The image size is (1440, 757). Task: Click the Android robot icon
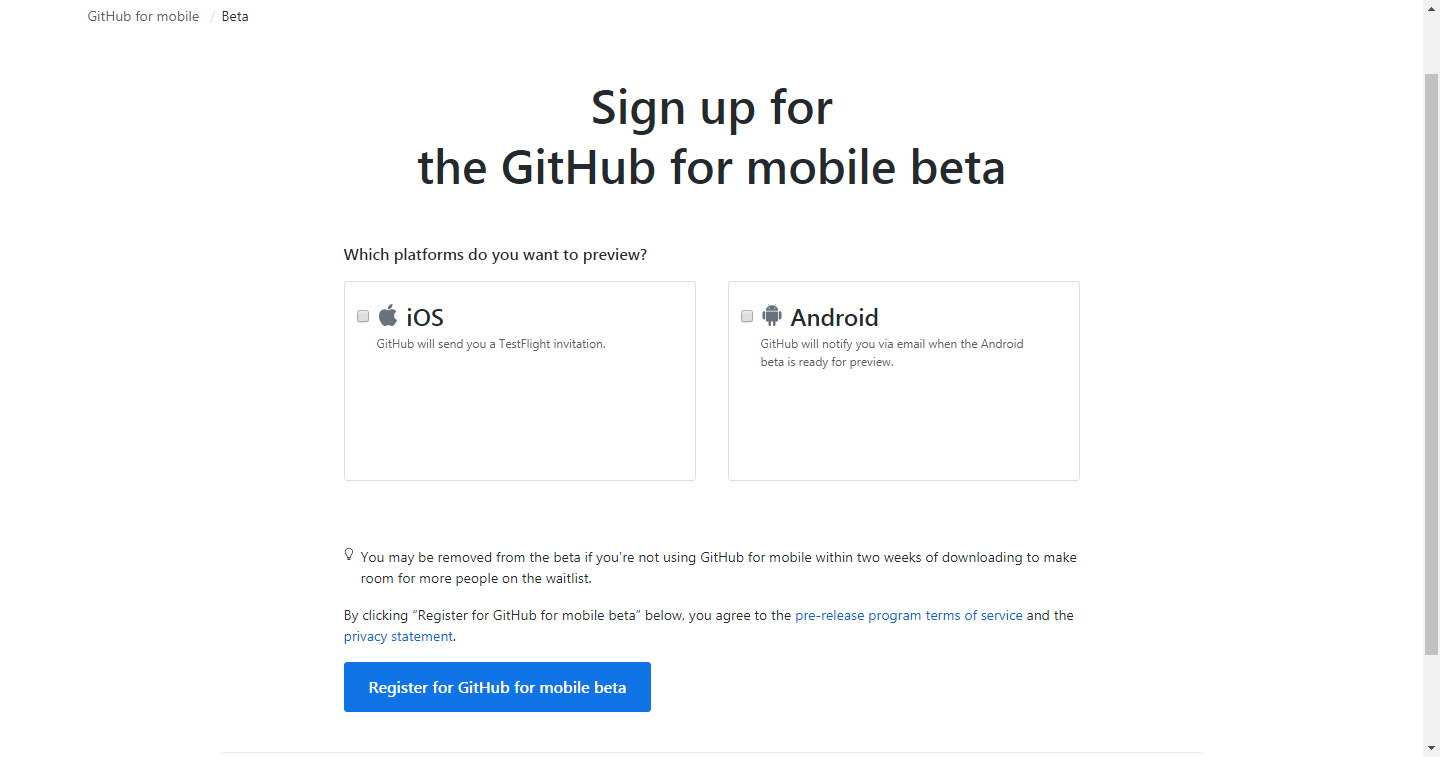tap(771, 316)
